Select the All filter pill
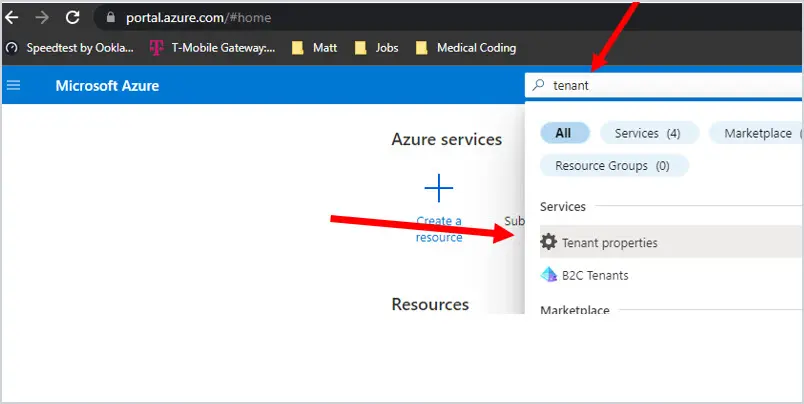Screen dimensions: 804x404 (x=565, y=133)
